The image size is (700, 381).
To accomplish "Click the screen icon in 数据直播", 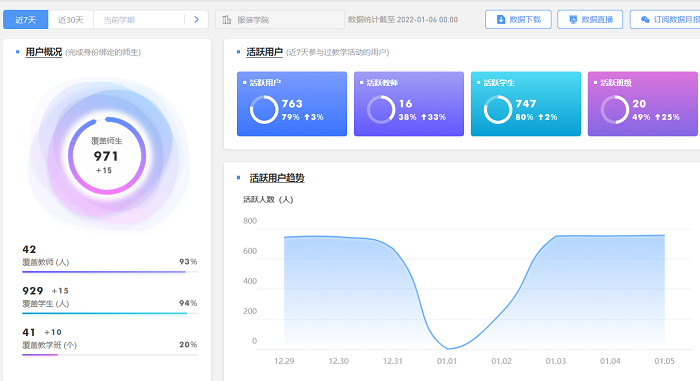I will tap(573, 20).
